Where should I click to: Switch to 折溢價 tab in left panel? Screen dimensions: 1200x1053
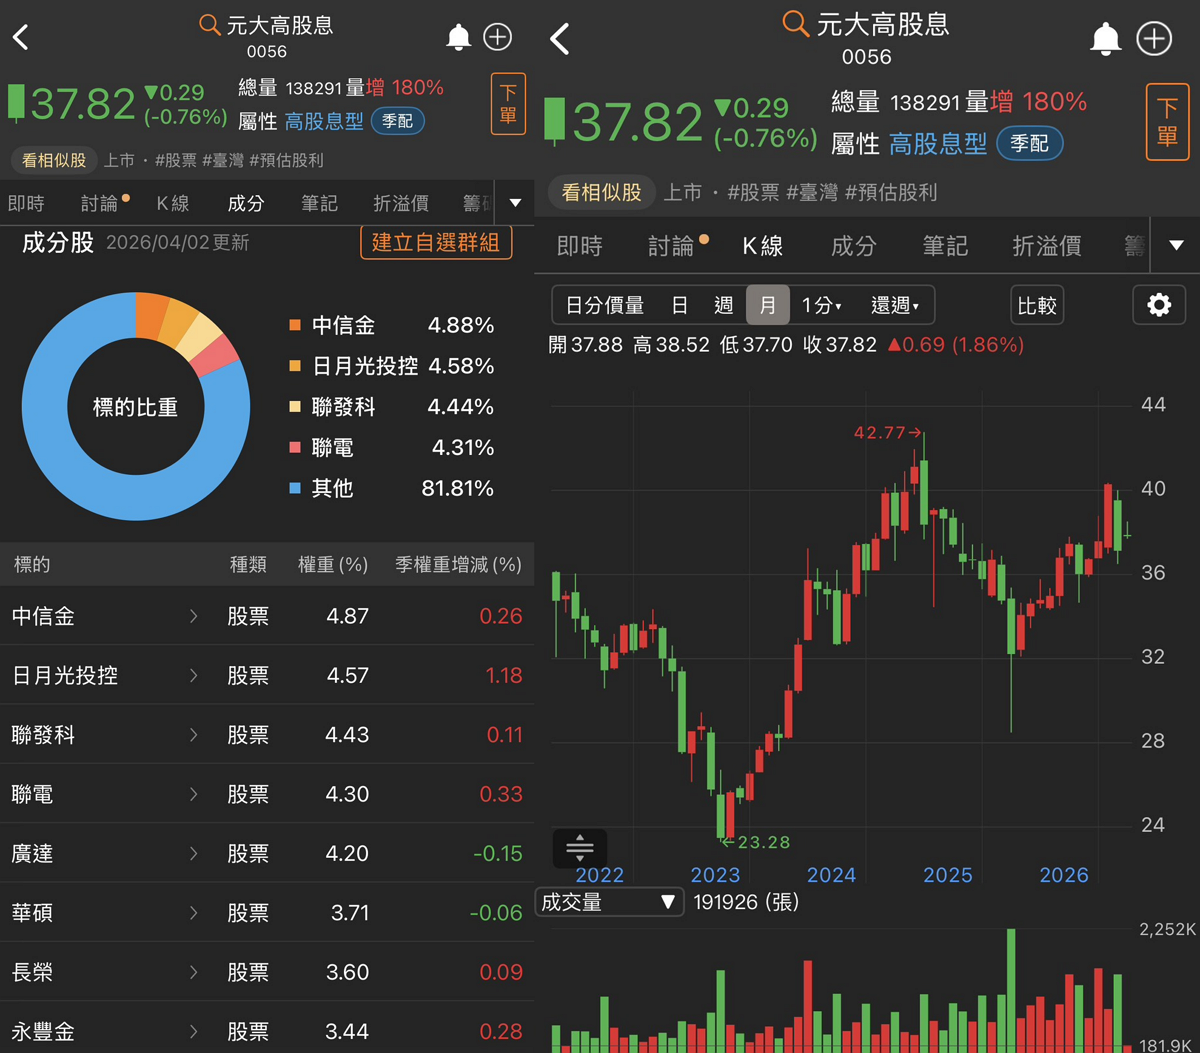pyautogui.click(x=401, y=203)
